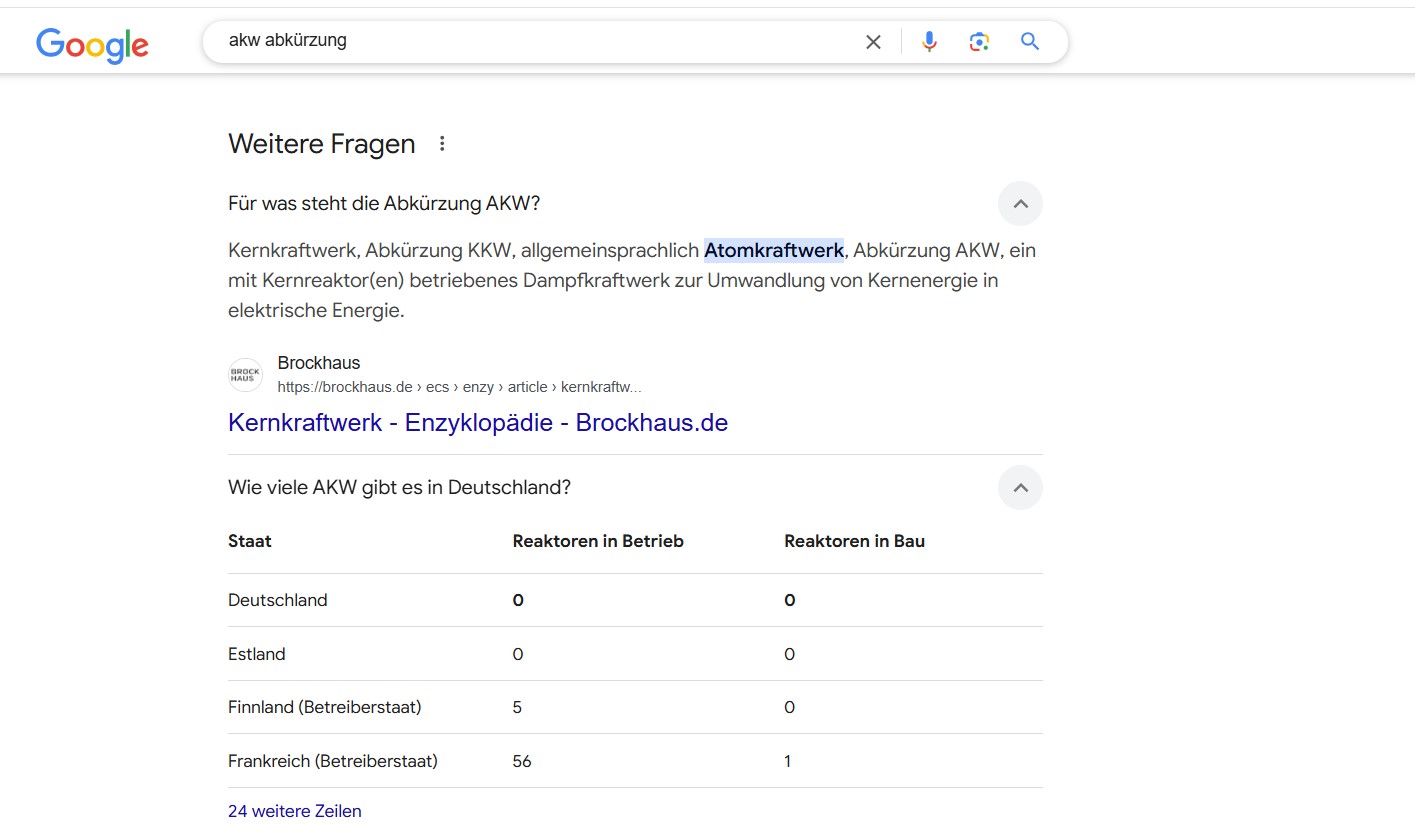Viewport: 1415px width, 835px height.
Task: Open the three-dot menu beside Weitere Fragen
Action: (x=442, y=144)
